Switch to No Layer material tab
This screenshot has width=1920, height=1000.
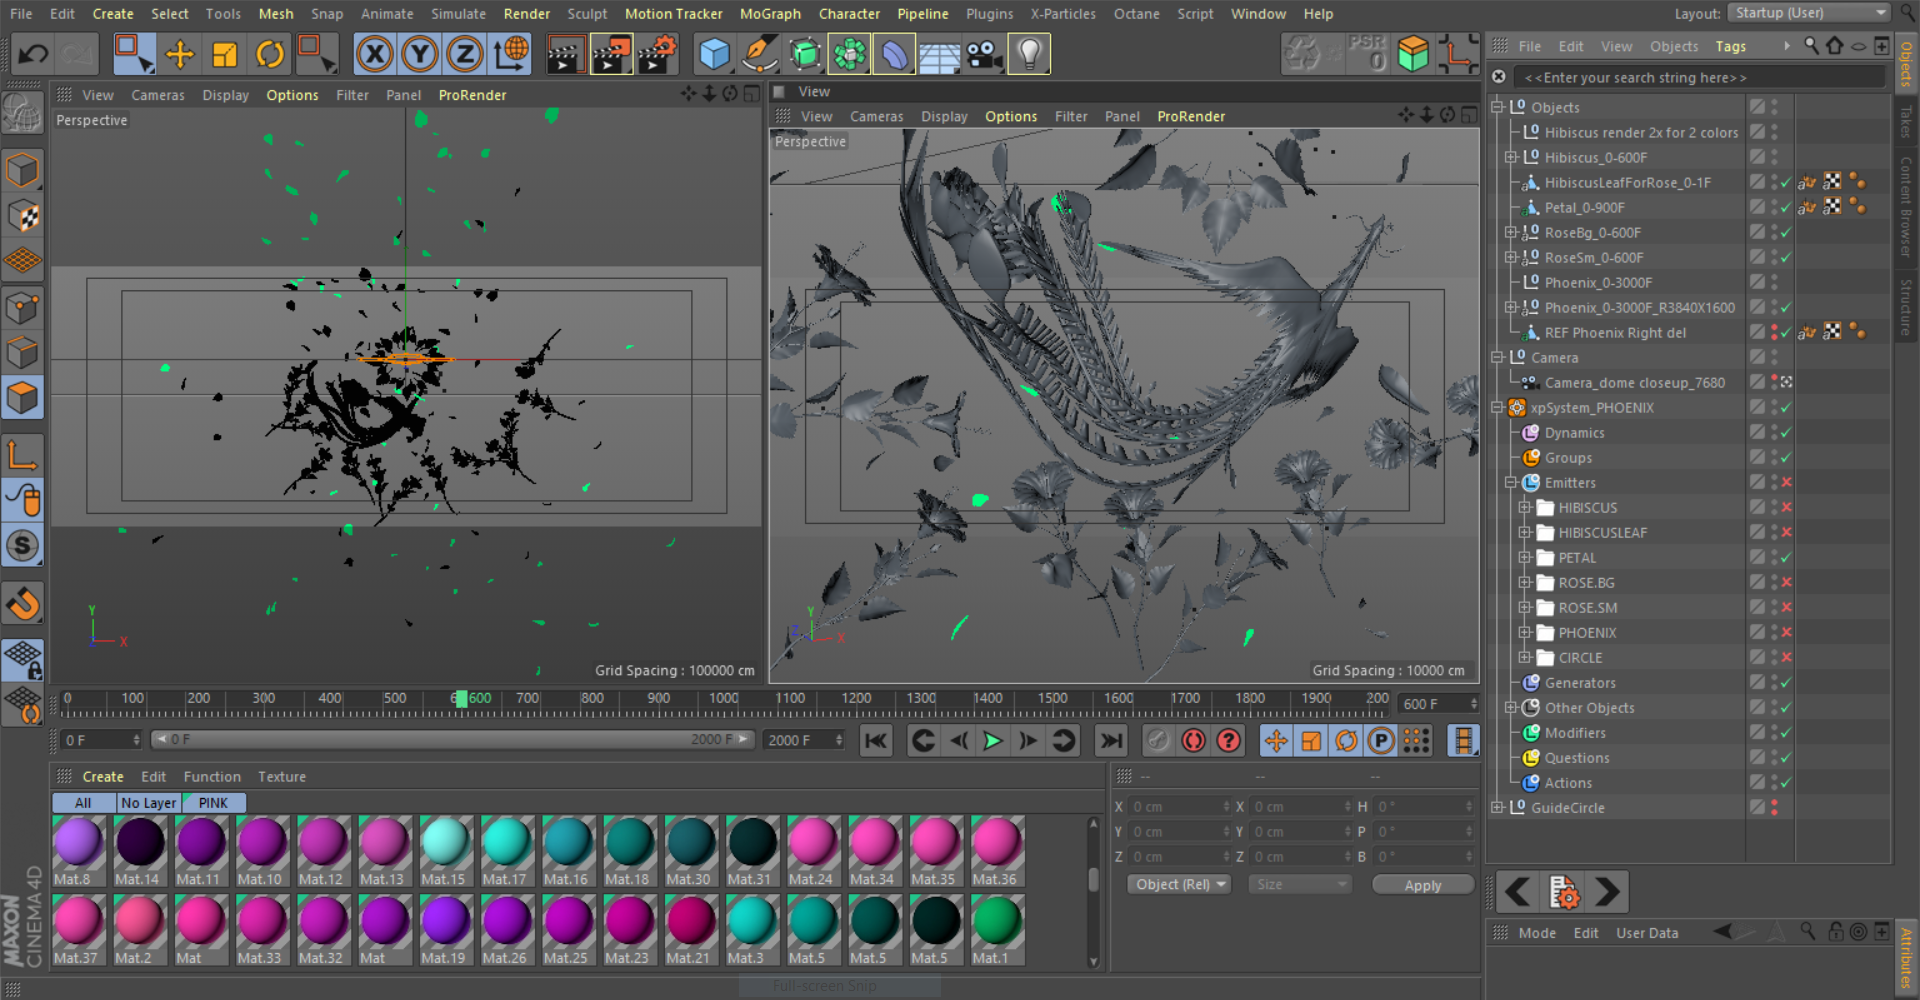point(148,803)
